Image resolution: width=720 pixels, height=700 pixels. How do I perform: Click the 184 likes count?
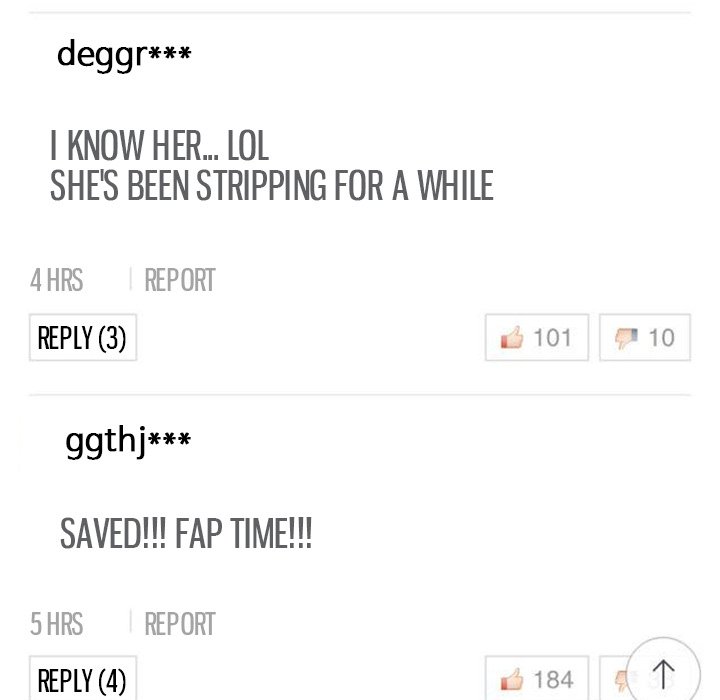[x=553, y=679]
